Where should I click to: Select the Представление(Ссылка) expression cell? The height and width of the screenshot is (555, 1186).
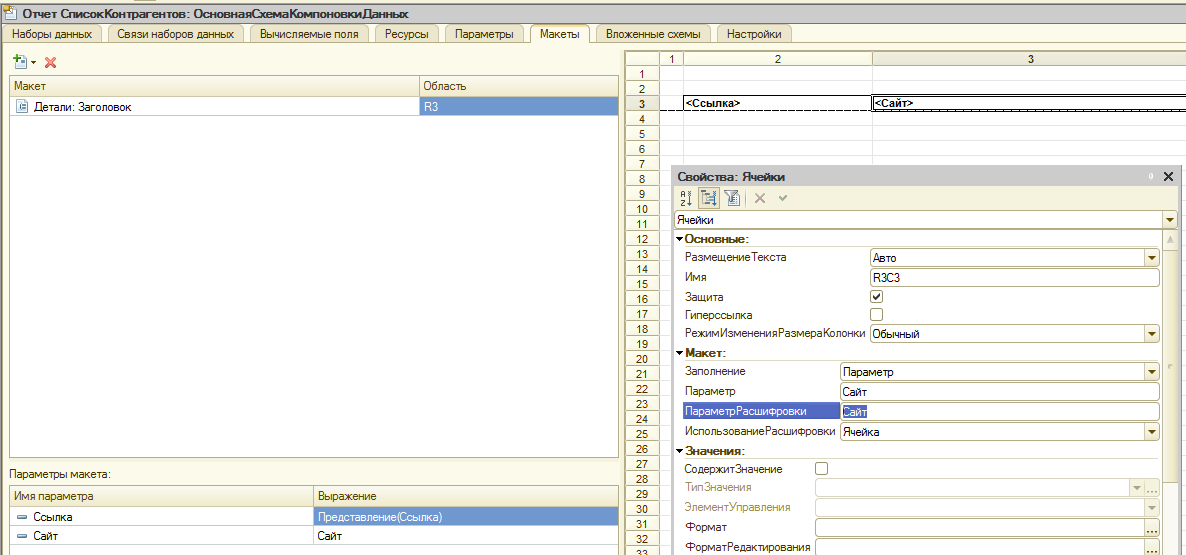coord(465,517)
